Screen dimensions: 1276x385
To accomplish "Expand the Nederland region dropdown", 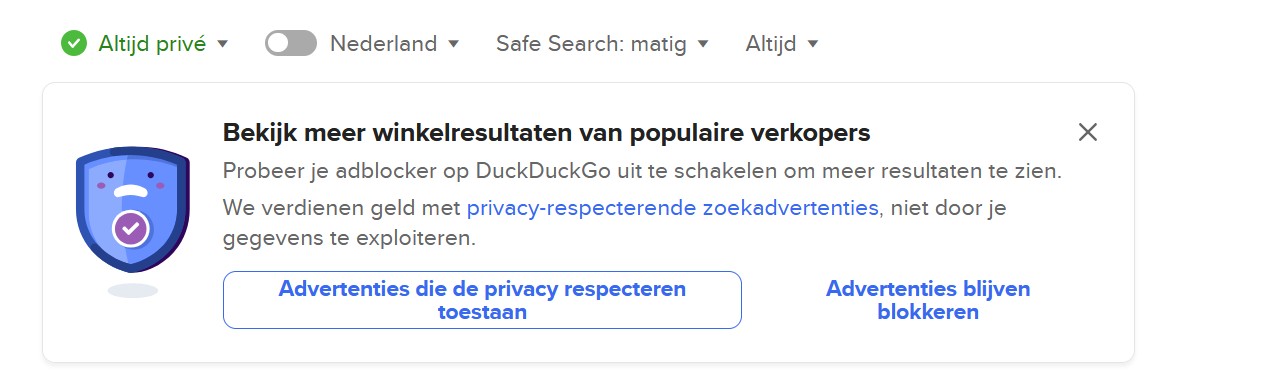I will pyautogui.click(x=395, y=44).
